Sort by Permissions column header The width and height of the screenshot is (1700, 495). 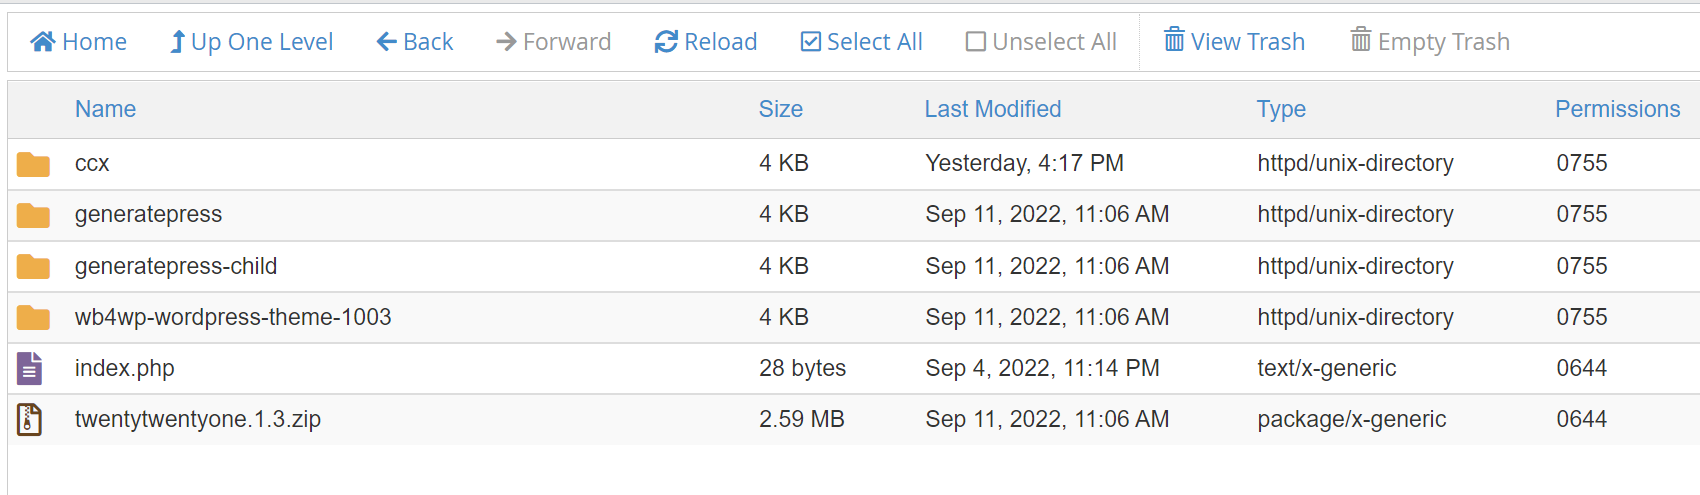pyautogui.click(x=1618, y=109)
